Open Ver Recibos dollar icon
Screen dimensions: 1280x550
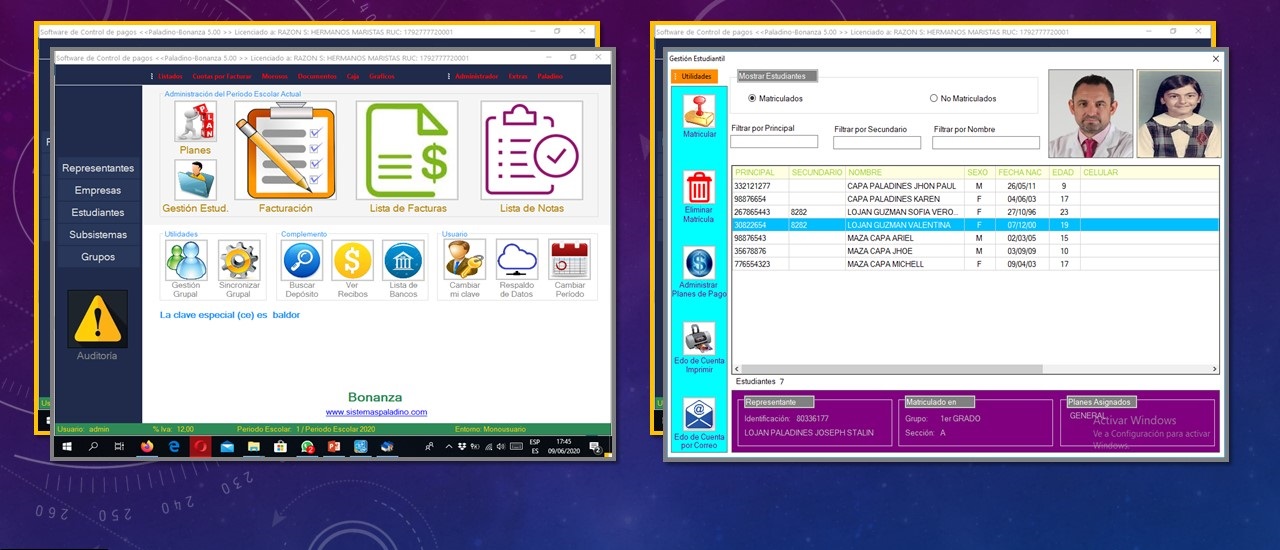pyautogui.click(x=352, y=260)
